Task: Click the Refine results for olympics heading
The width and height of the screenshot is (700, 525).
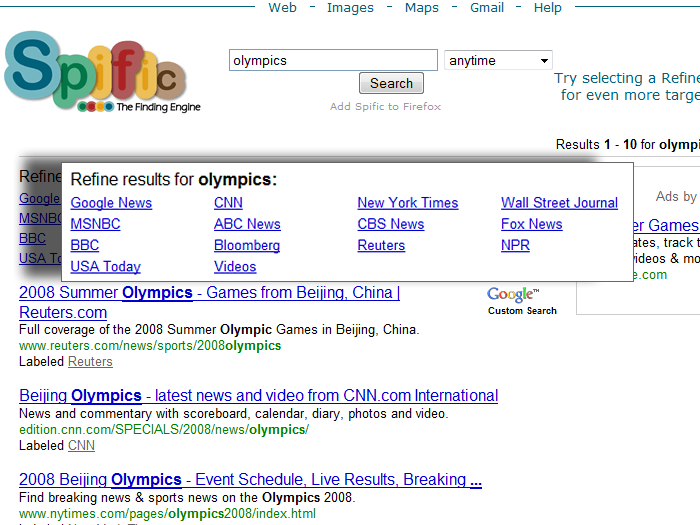Action: (174, 179)
